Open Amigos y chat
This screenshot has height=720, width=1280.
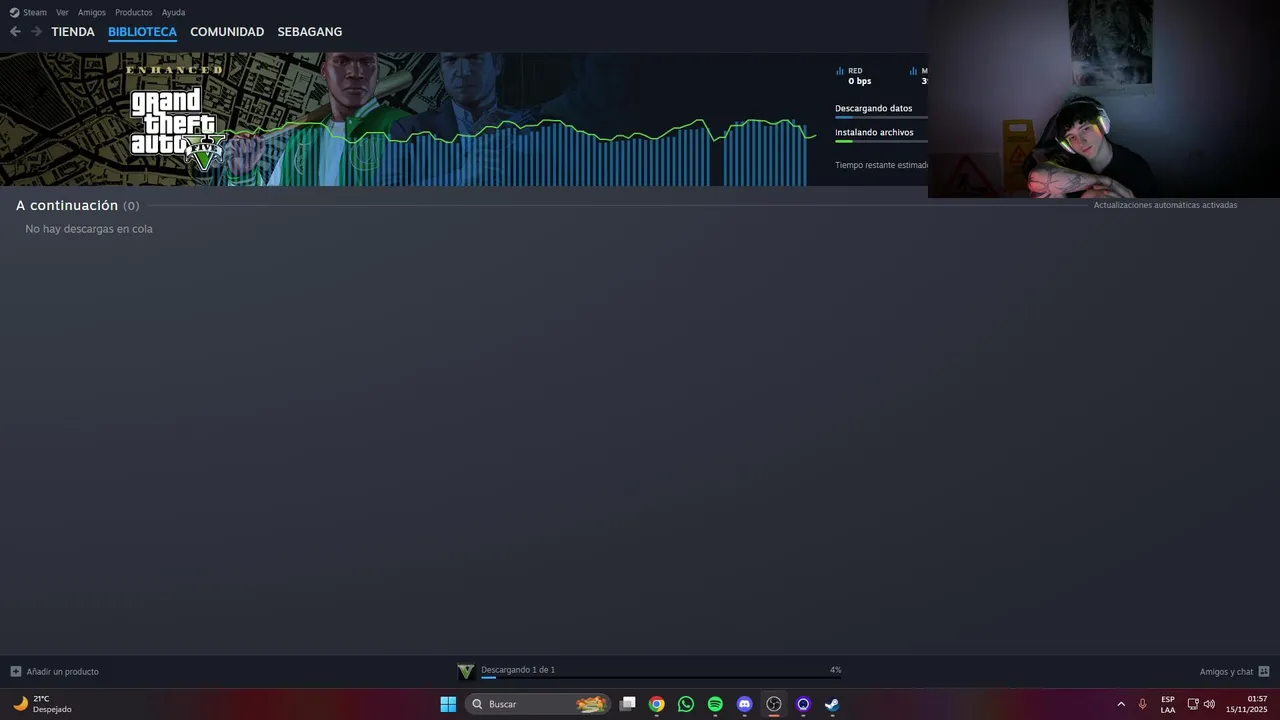1226,672
